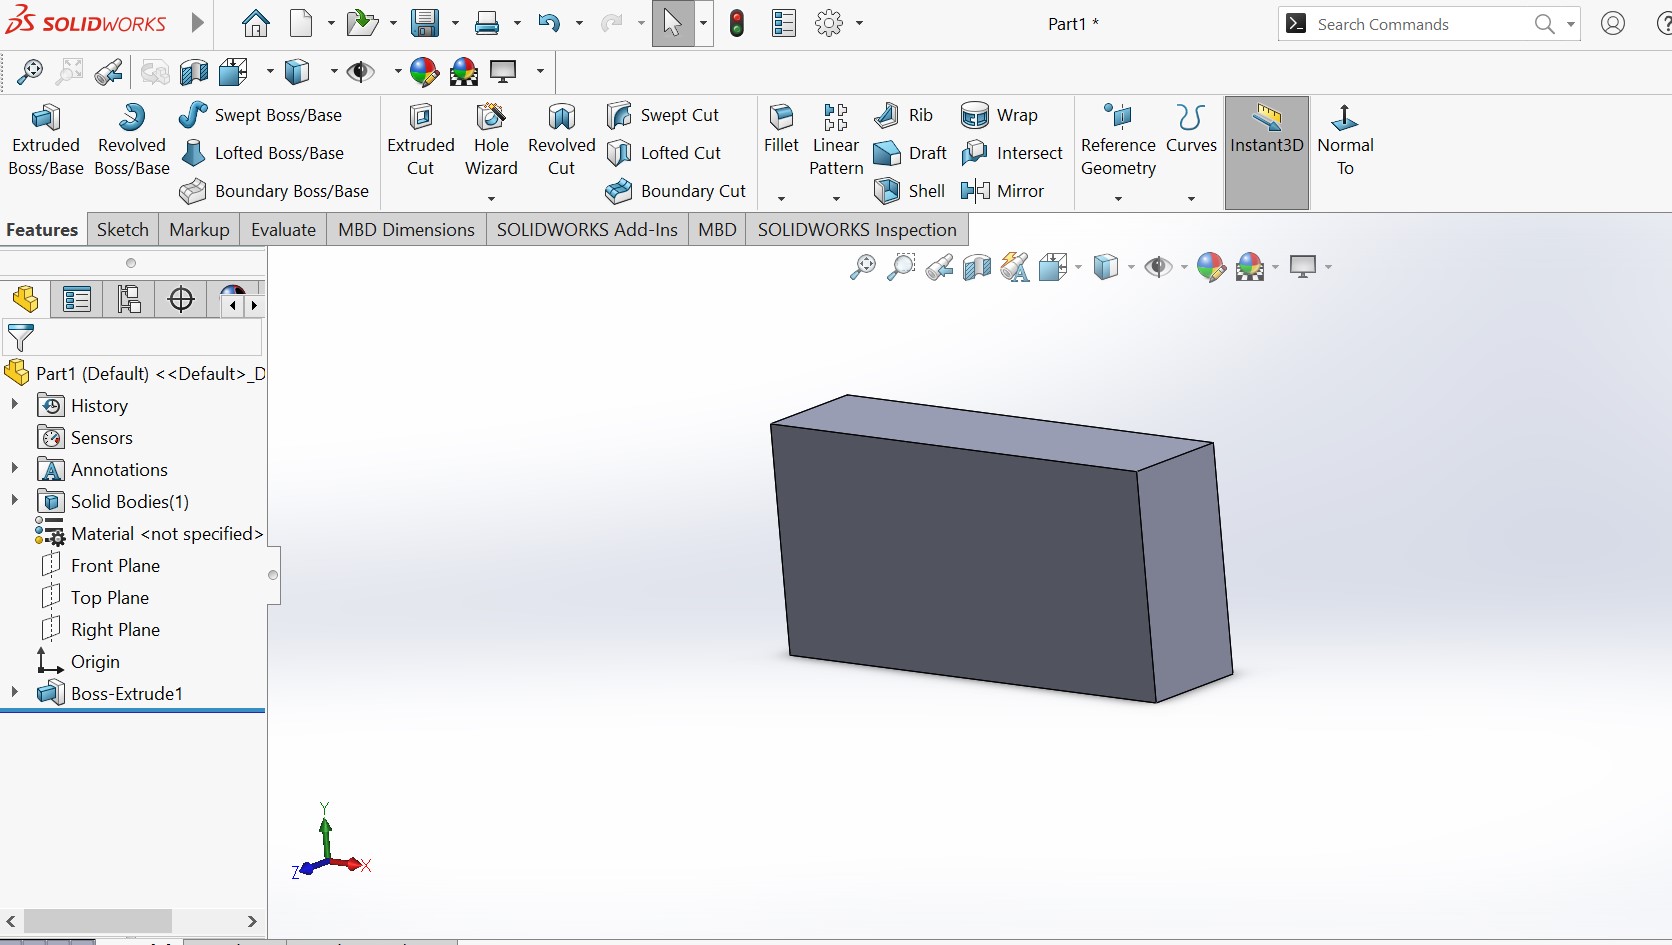Pick the Lofted Cut tool
Viewport: 1672px width, 945px height.
[x=664, y=153]
